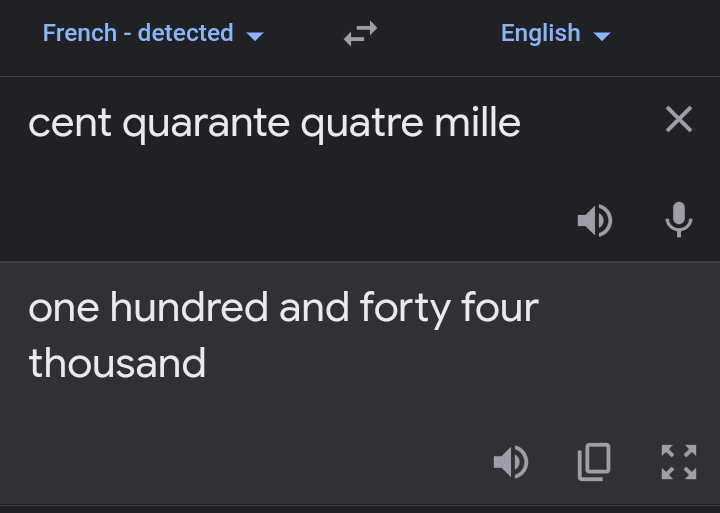Click the word "thousand" in the translation

pos(117,362)
